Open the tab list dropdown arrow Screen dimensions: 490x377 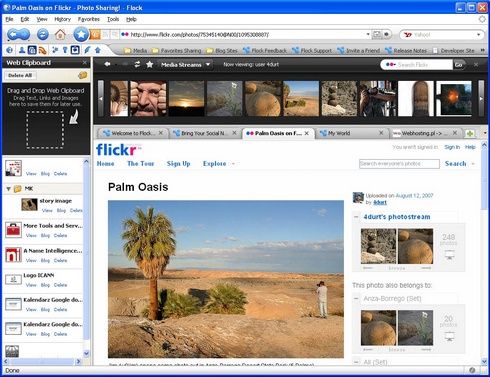(x=485, y=133)
